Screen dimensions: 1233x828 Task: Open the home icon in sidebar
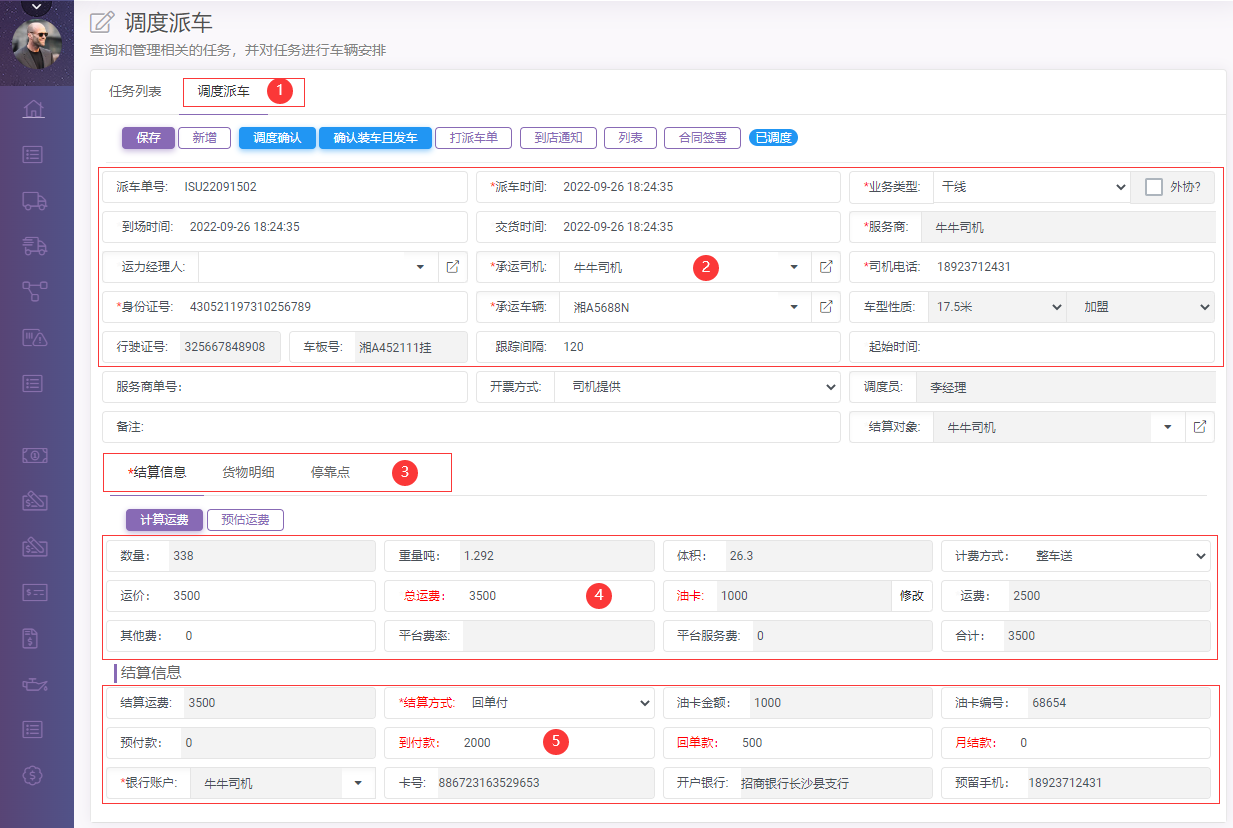(35, 109)
